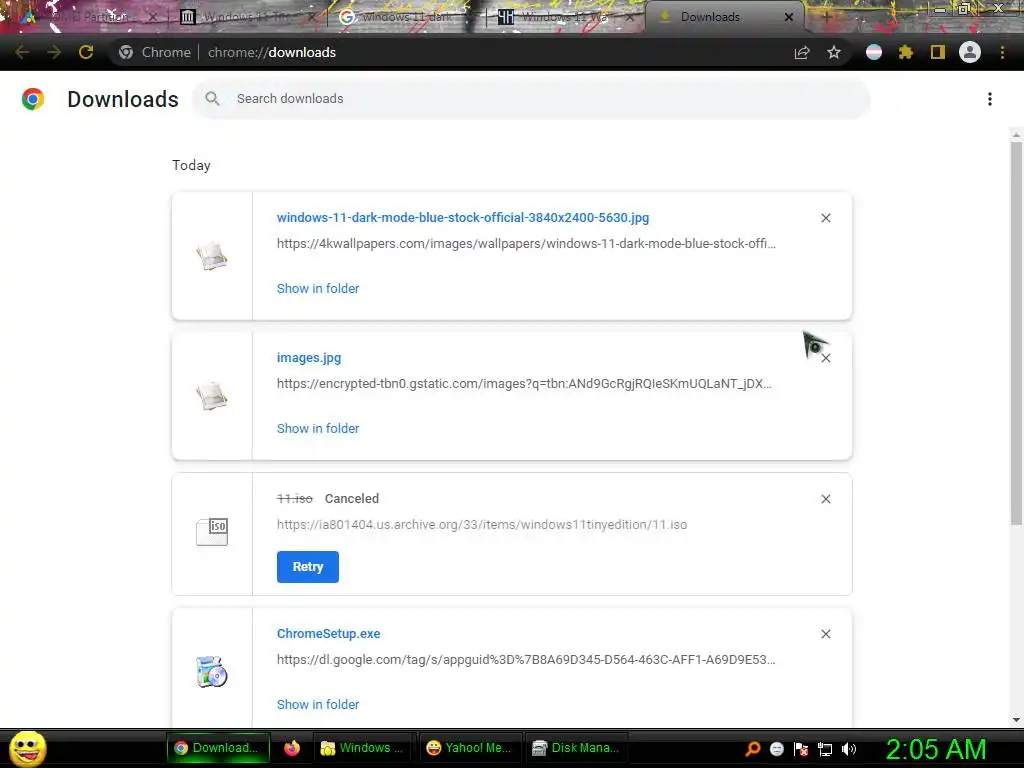Click the share page icon
This screenshot has height=768, width=1024.
click(802, 52)
